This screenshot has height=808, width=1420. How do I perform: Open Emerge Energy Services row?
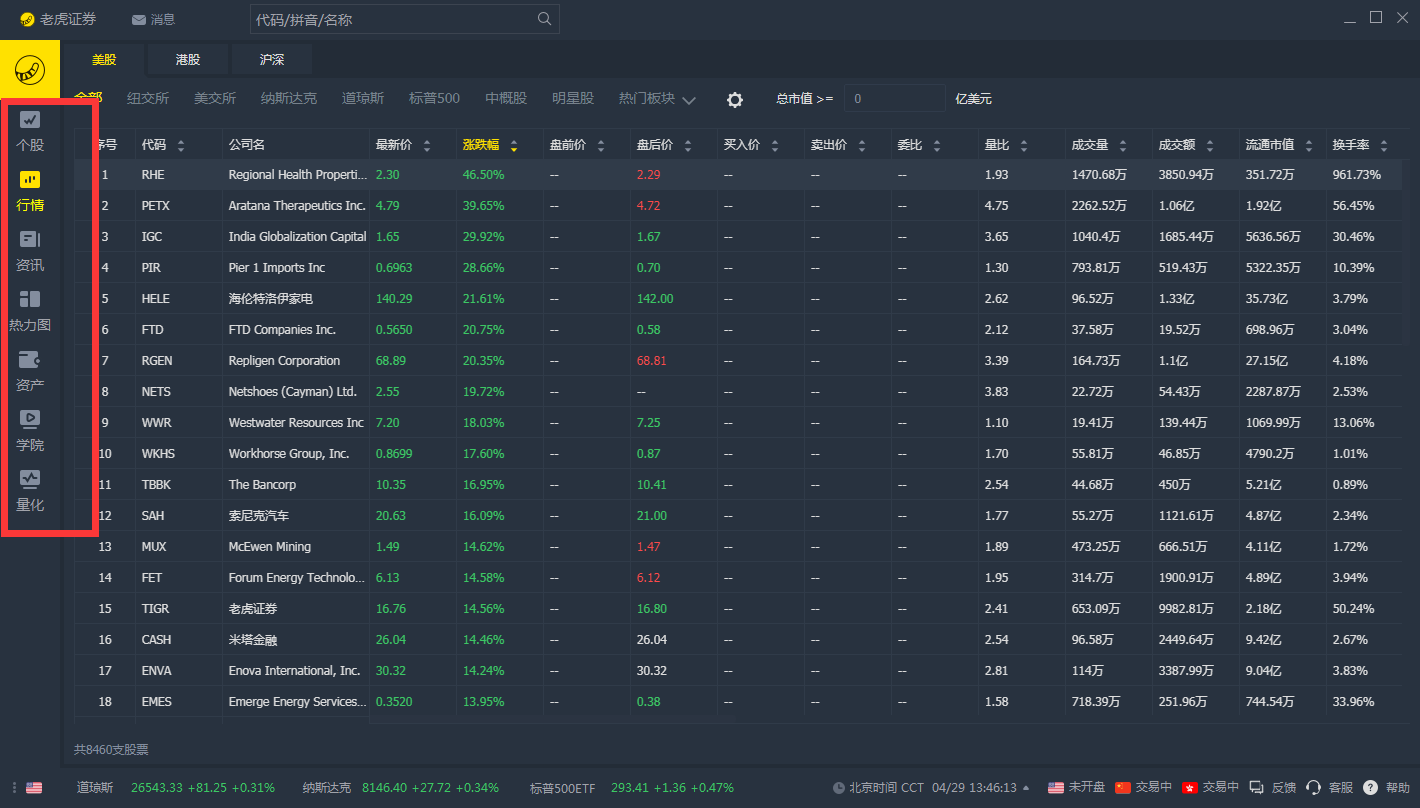click(x=738, y=701)
